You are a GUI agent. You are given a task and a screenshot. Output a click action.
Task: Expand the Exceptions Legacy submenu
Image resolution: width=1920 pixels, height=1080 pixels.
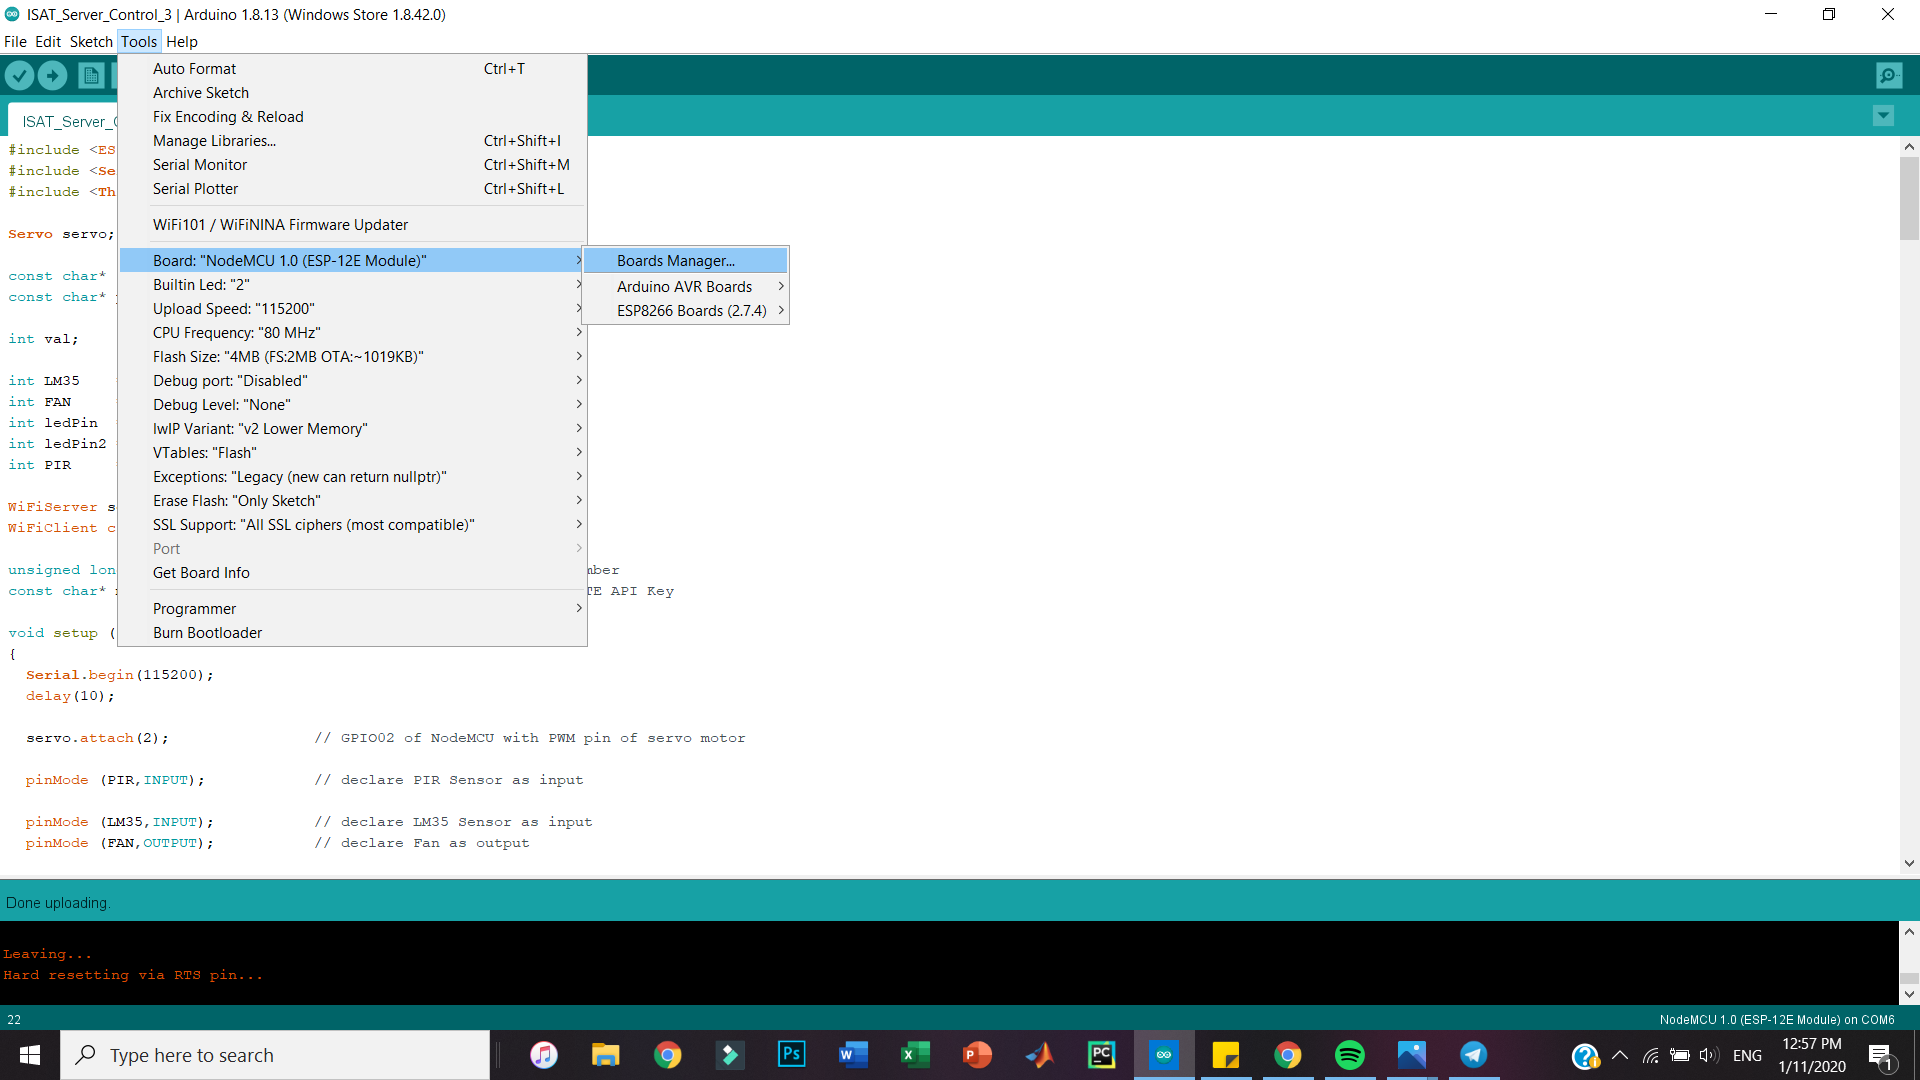352,477
